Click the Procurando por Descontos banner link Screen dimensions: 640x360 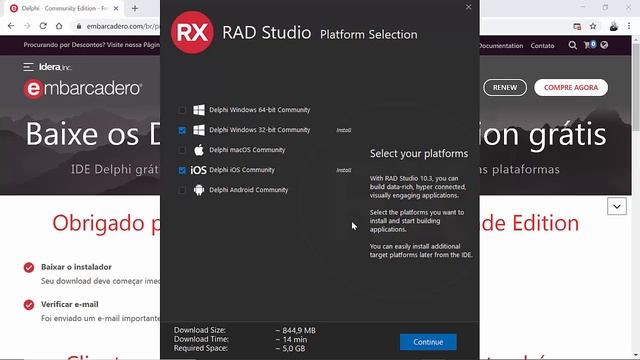click(x=92, y=45)
